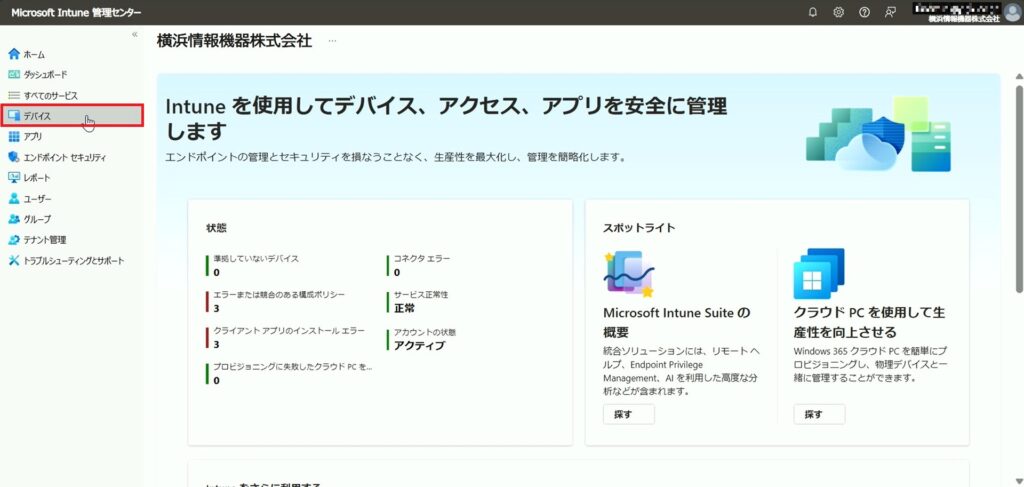Click the Home house icon in sidebar
Viewport: 1024px width, 487px height.
click(x=14, y=54)
